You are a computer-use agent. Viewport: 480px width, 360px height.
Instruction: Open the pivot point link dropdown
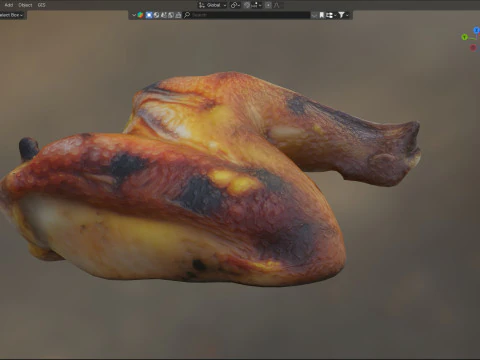235,5
